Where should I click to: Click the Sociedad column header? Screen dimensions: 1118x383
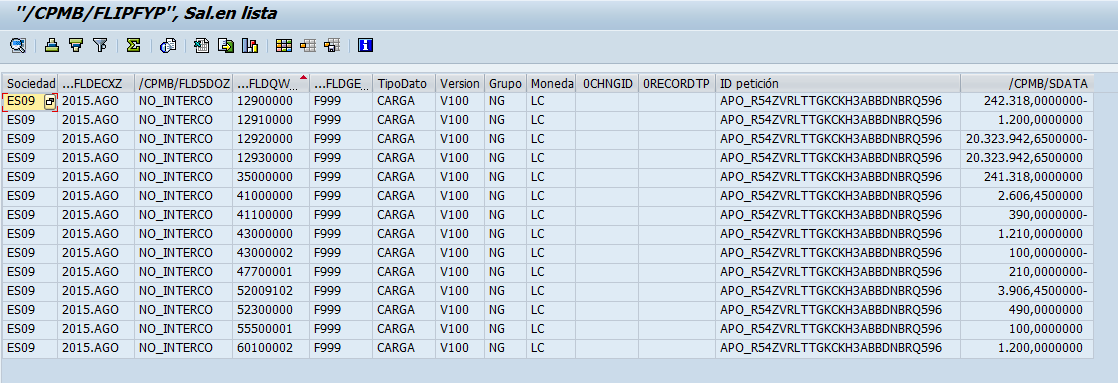point(31,83)
